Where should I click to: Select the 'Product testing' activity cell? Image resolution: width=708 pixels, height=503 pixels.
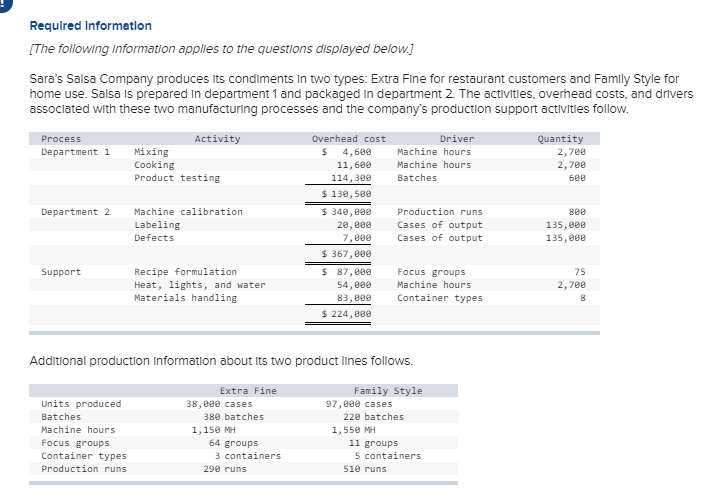177,178
